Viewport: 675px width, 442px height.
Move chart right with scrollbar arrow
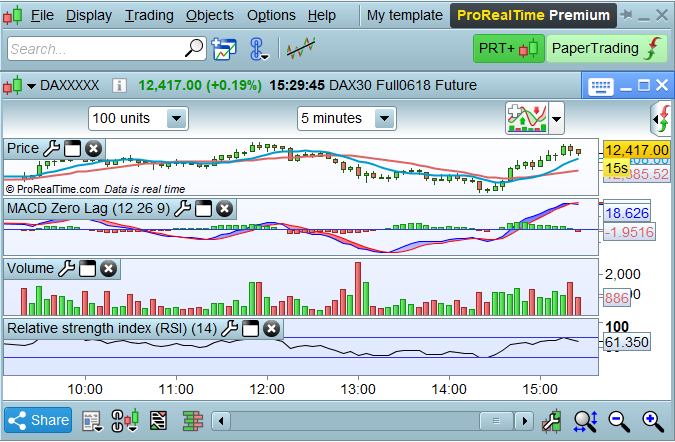[x=524, y=421]
